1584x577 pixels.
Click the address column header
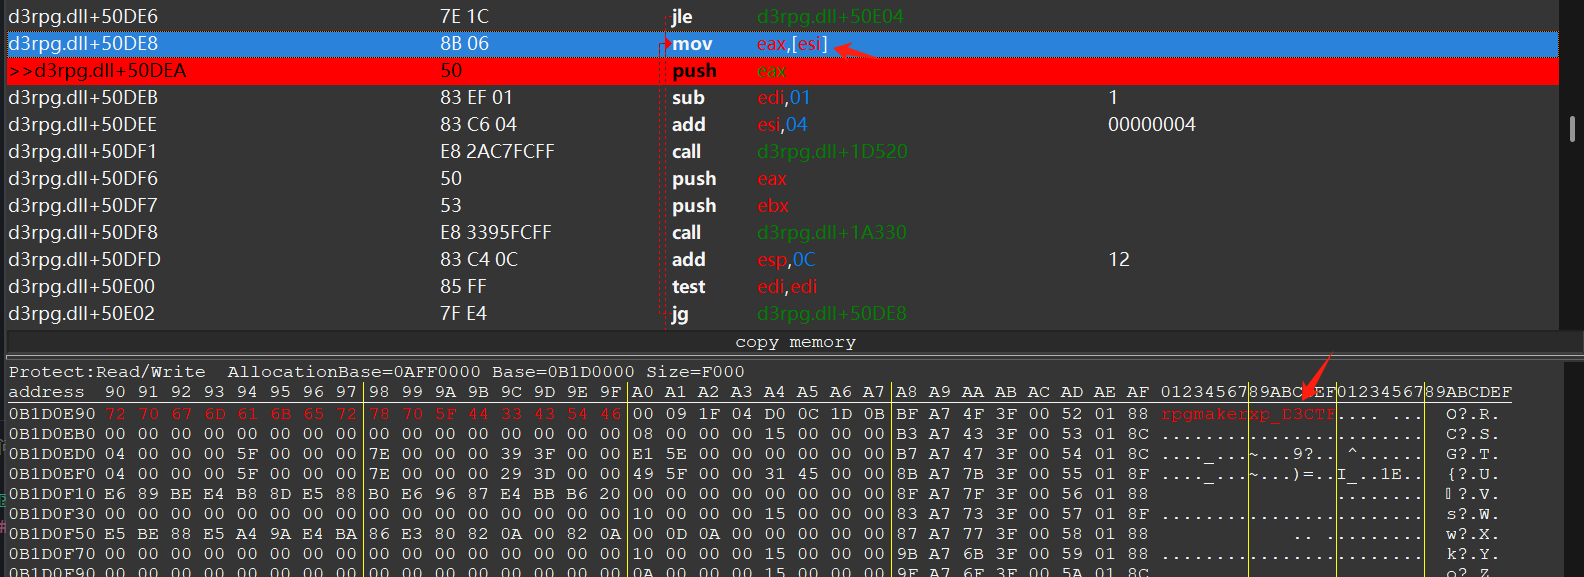[47, 392]
